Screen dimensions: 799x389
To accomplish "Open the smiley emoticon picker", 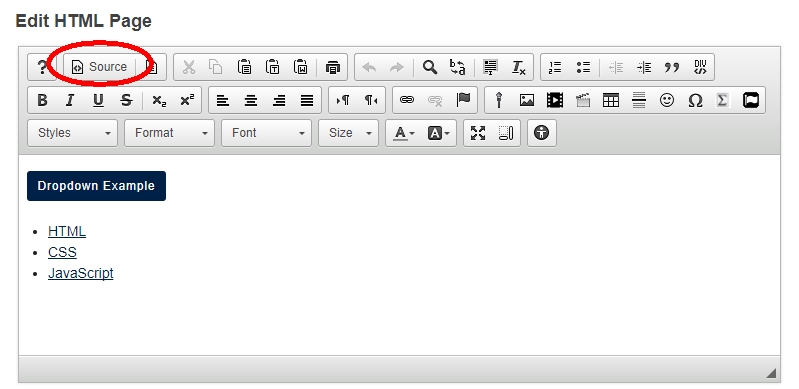I will [667, 100].
